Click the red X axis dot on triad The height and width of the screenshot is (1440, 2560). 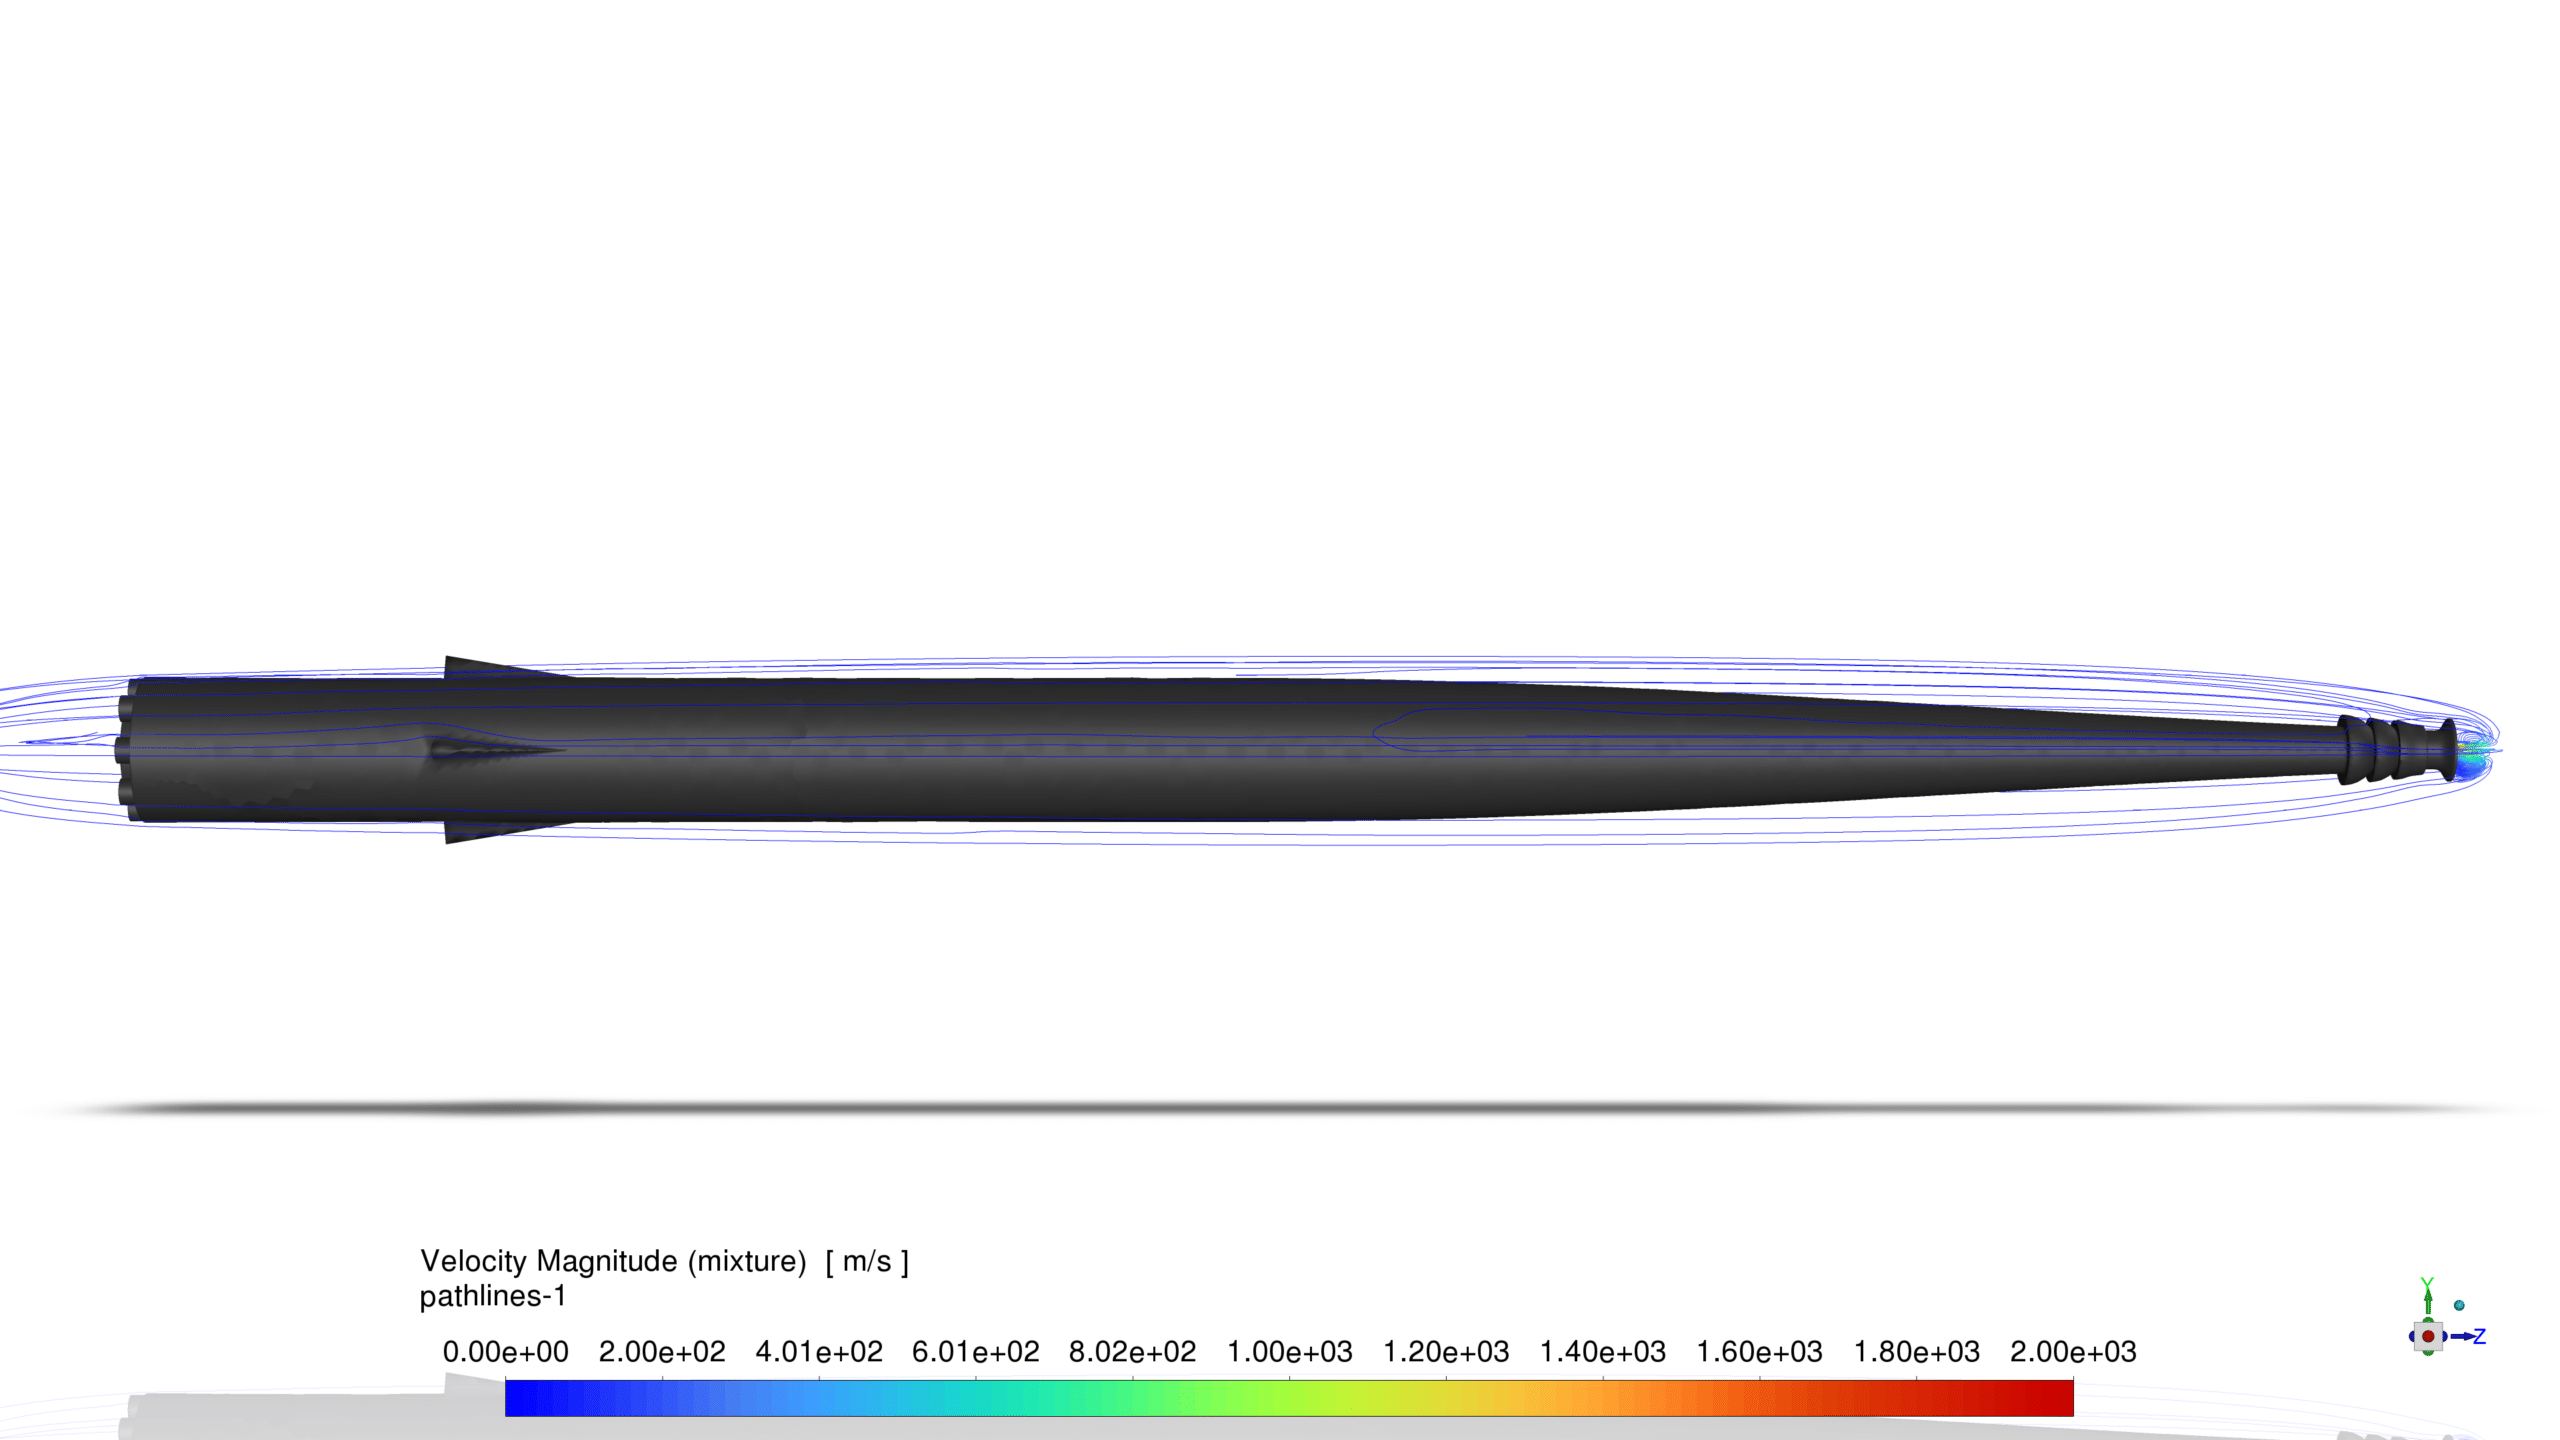(x=2427, y=1336)
